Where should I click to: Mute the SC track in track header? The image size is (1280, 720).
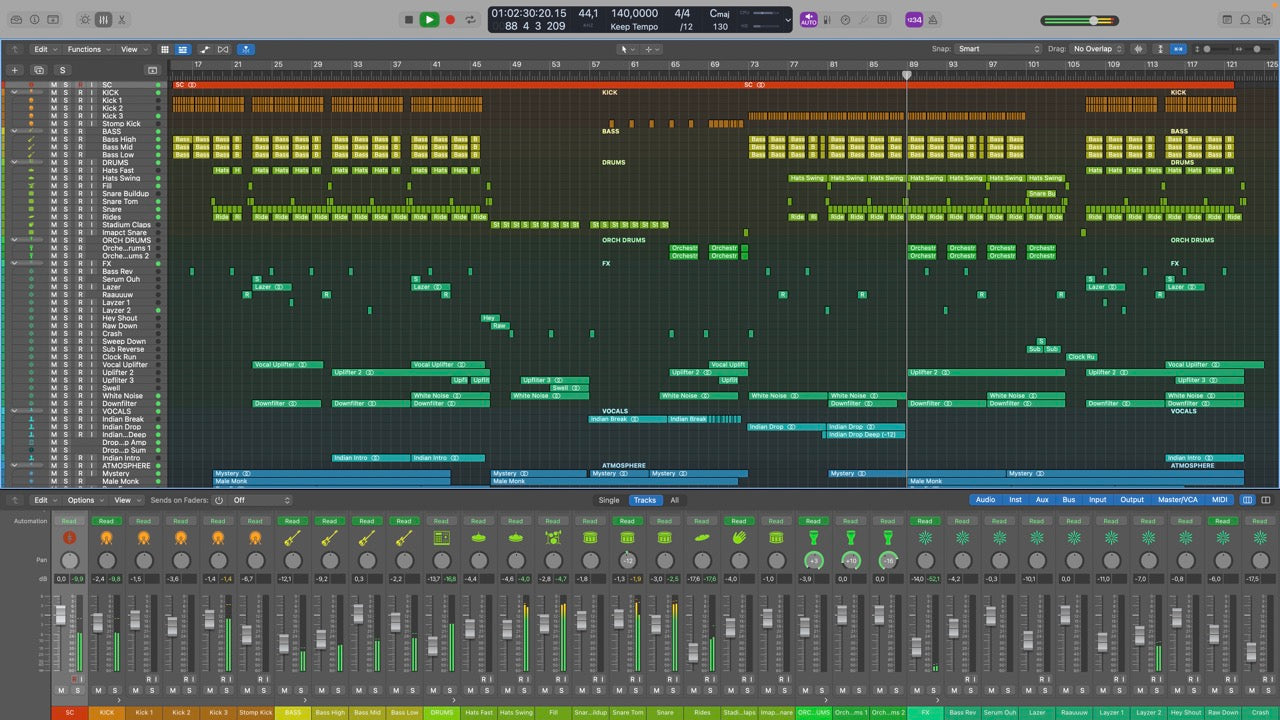[x=54, y=85]
